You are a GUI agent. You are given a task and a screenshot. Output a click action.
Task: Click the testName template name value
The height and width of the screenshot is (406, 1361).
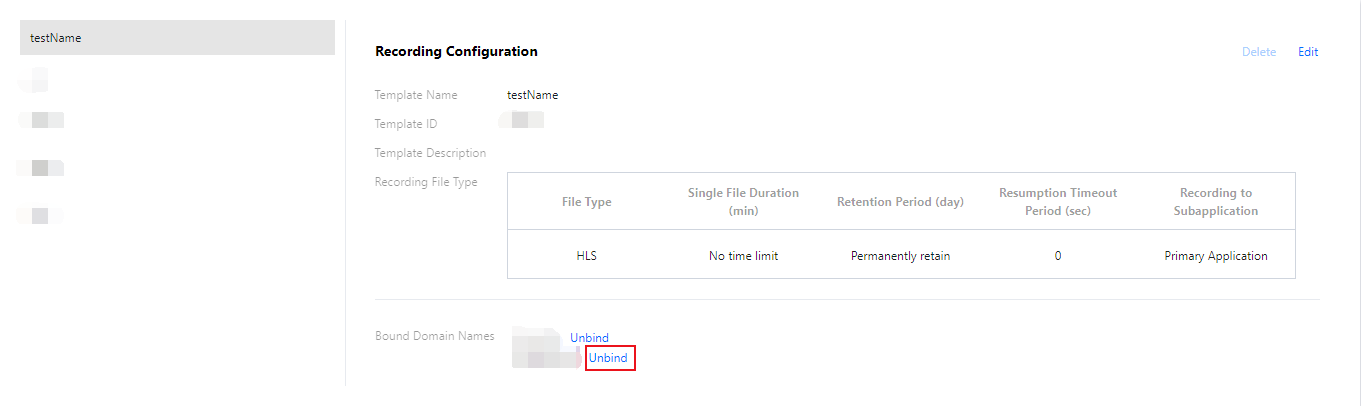(532, 95)
